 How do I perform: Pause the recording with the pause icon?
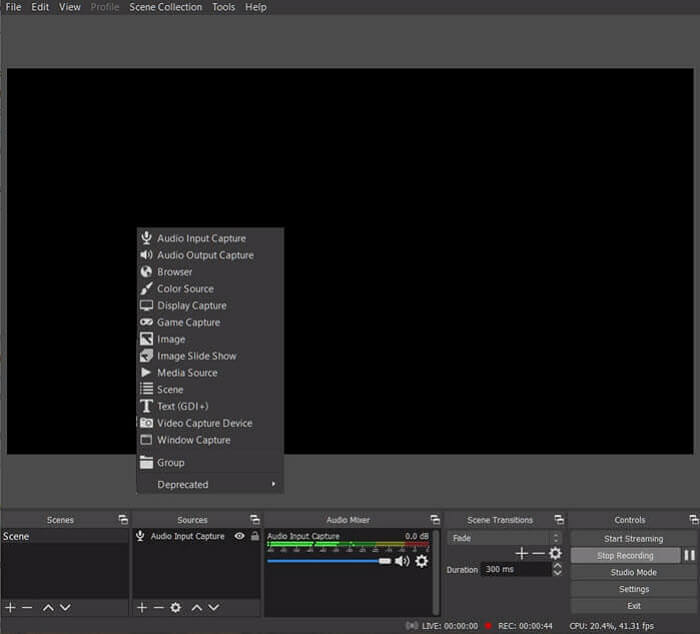689,556
